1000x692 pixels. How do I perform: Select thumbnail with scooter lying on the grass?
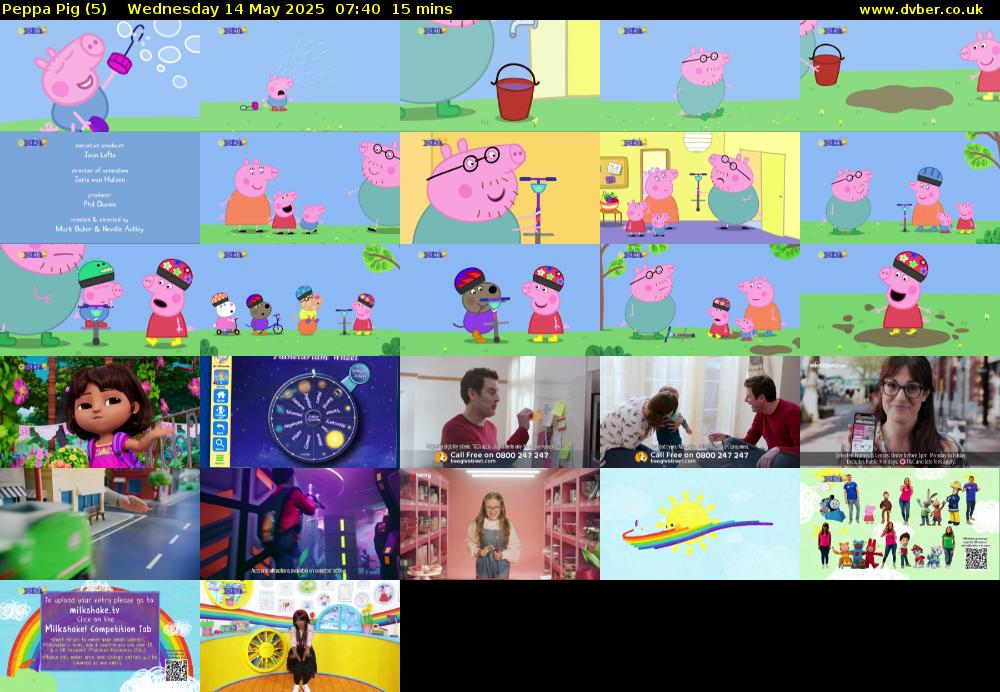pyautogui.click(x=700, y=300)
